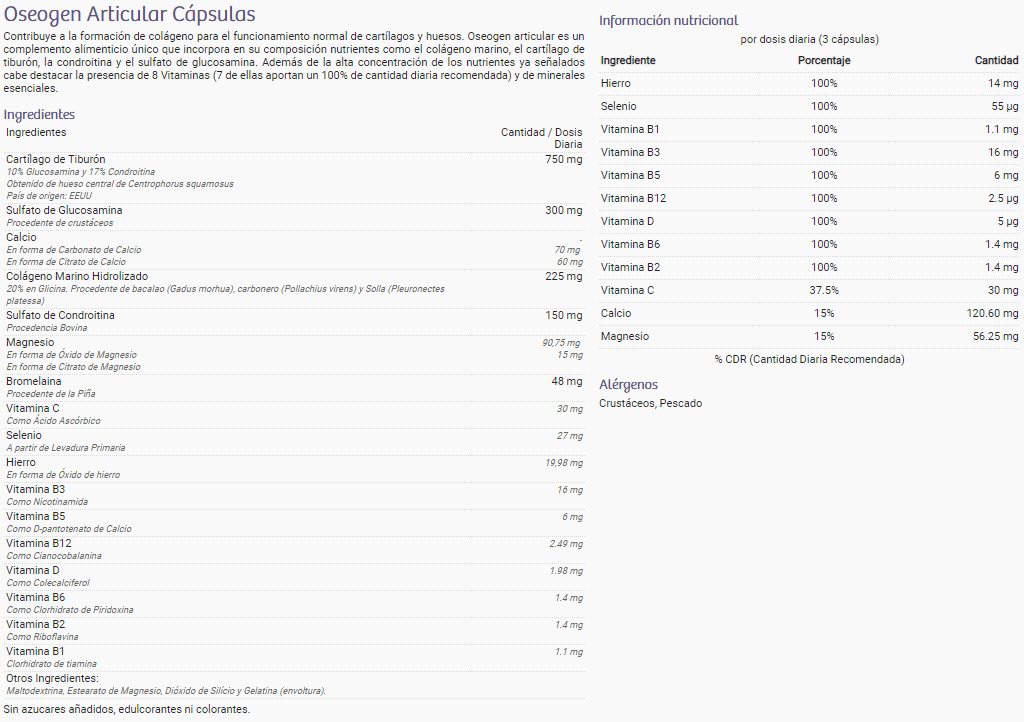Image resolution: width=1024 pixels, height=722 pixels.
Task: Select 'Cartílago de Tiburón' ingredient name
Action: (56, 159)
